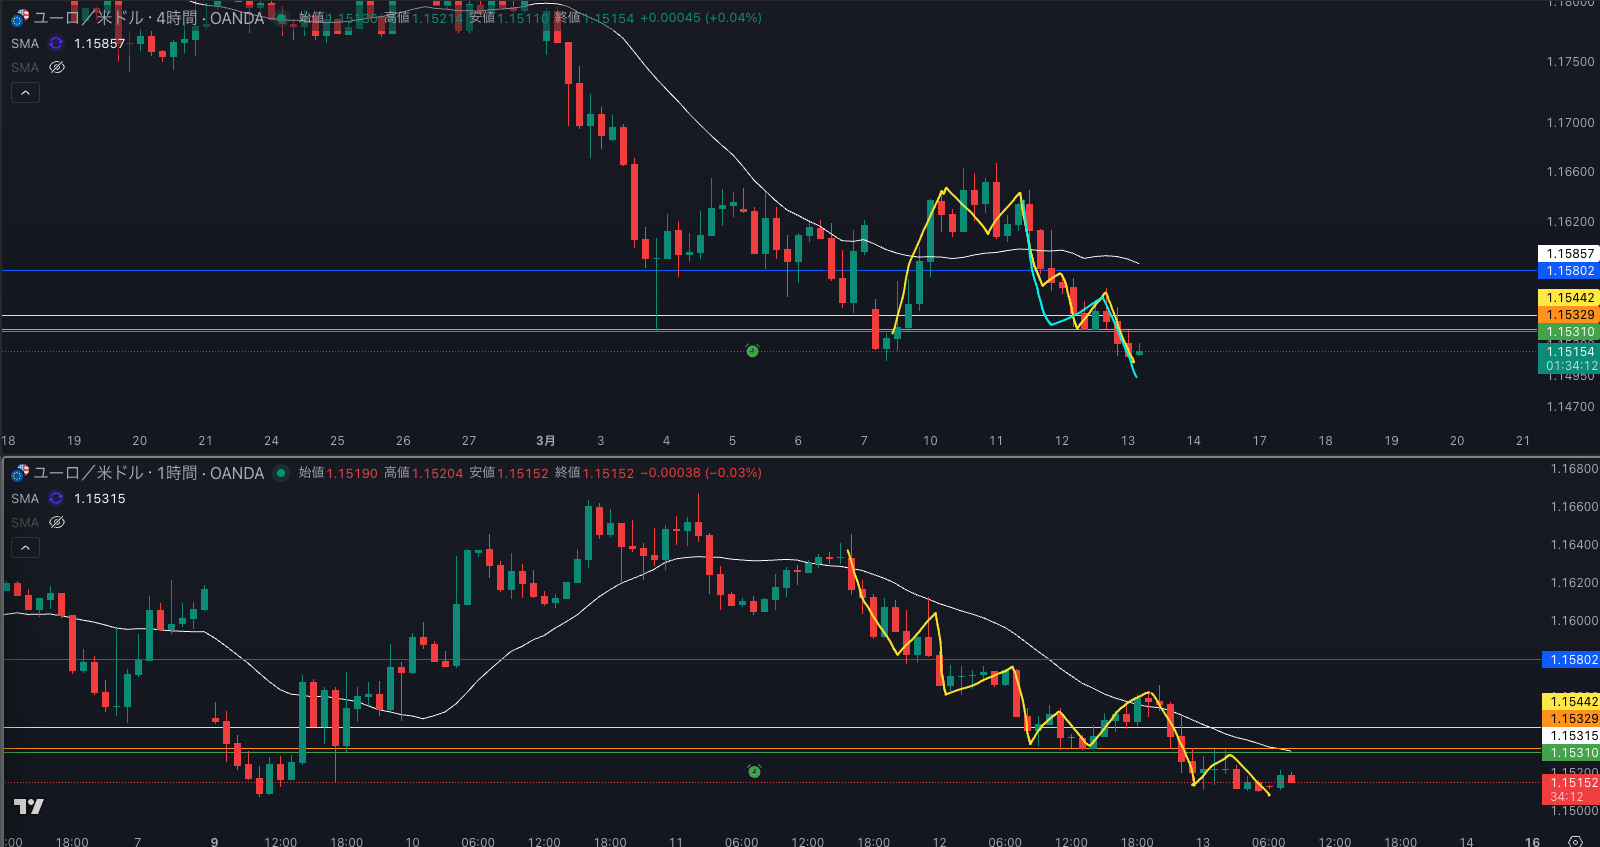Image resolution: width=1600 pixels, height=847 pixels.
Task: Click the ユーロ/米ドル 4時間 chart title
Action: 148,18
